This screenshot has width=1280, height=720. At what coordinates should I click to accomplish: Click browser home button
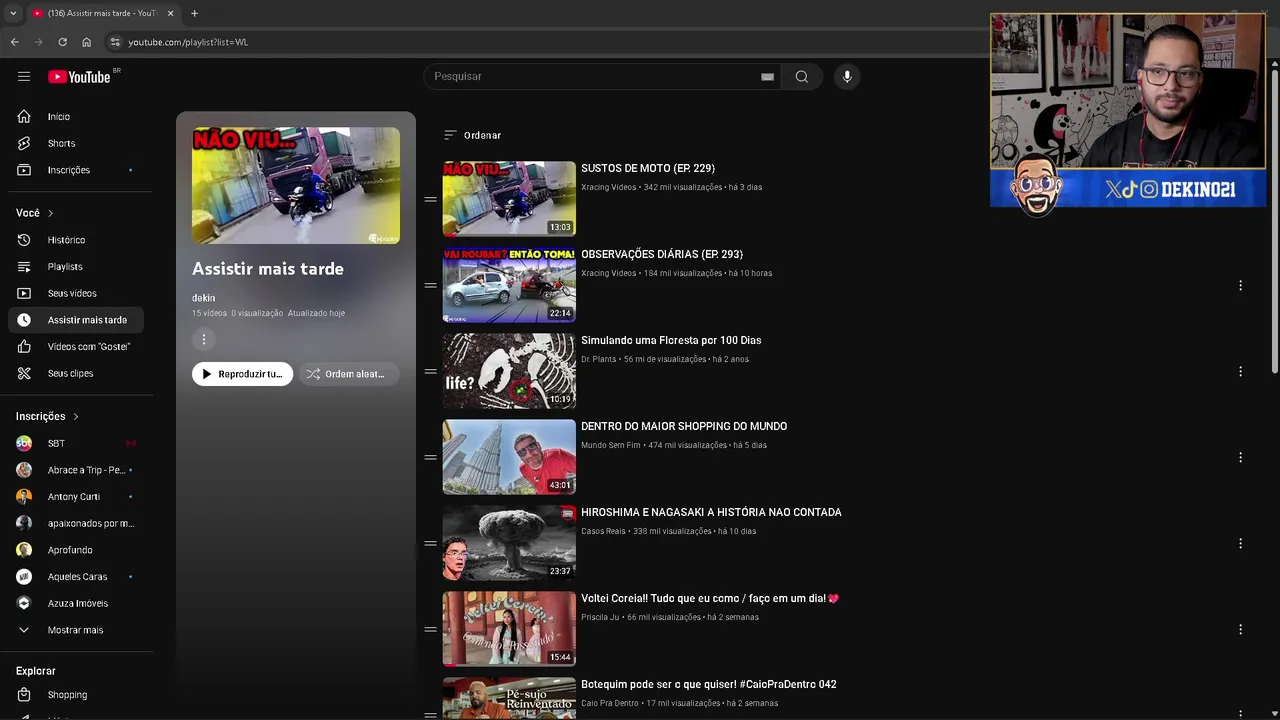click(x=86, y=42)
